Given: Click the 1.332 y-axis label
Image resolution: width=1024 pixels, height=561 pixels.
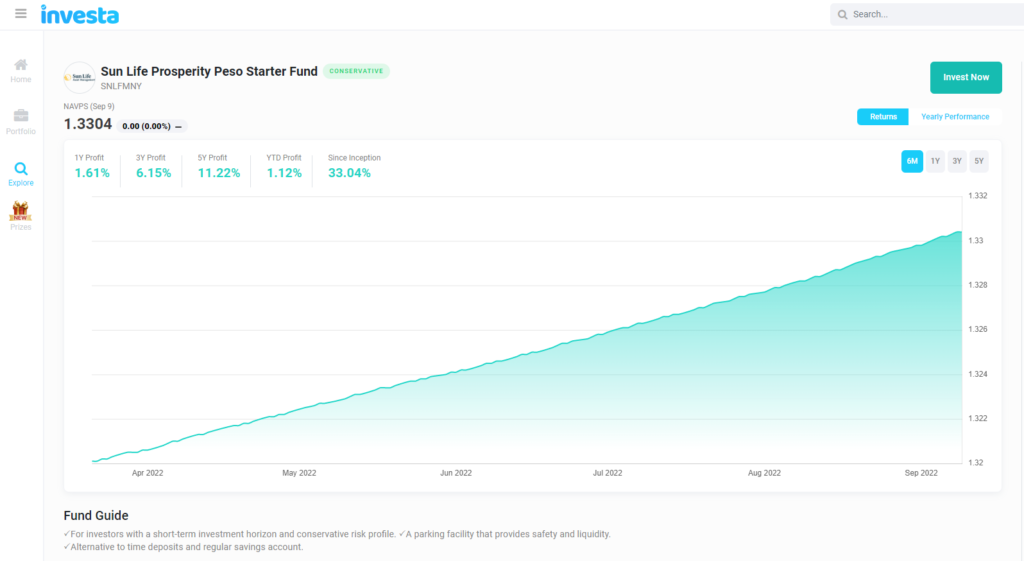Looking at the screenshot, I should 978,196.
